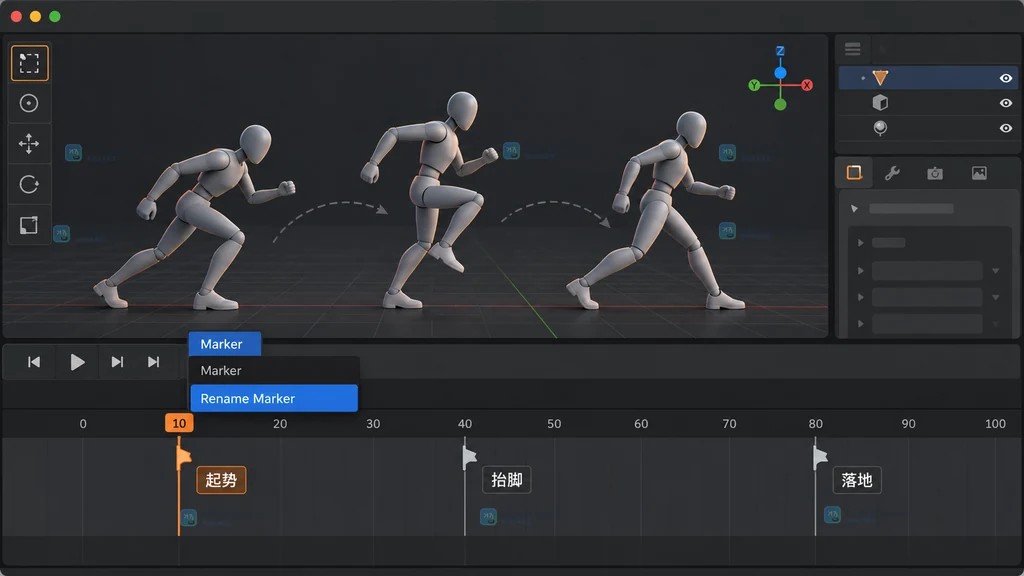Open the outliner hamburger menu
Screen dimensions: 1024x576
(852, 49)
